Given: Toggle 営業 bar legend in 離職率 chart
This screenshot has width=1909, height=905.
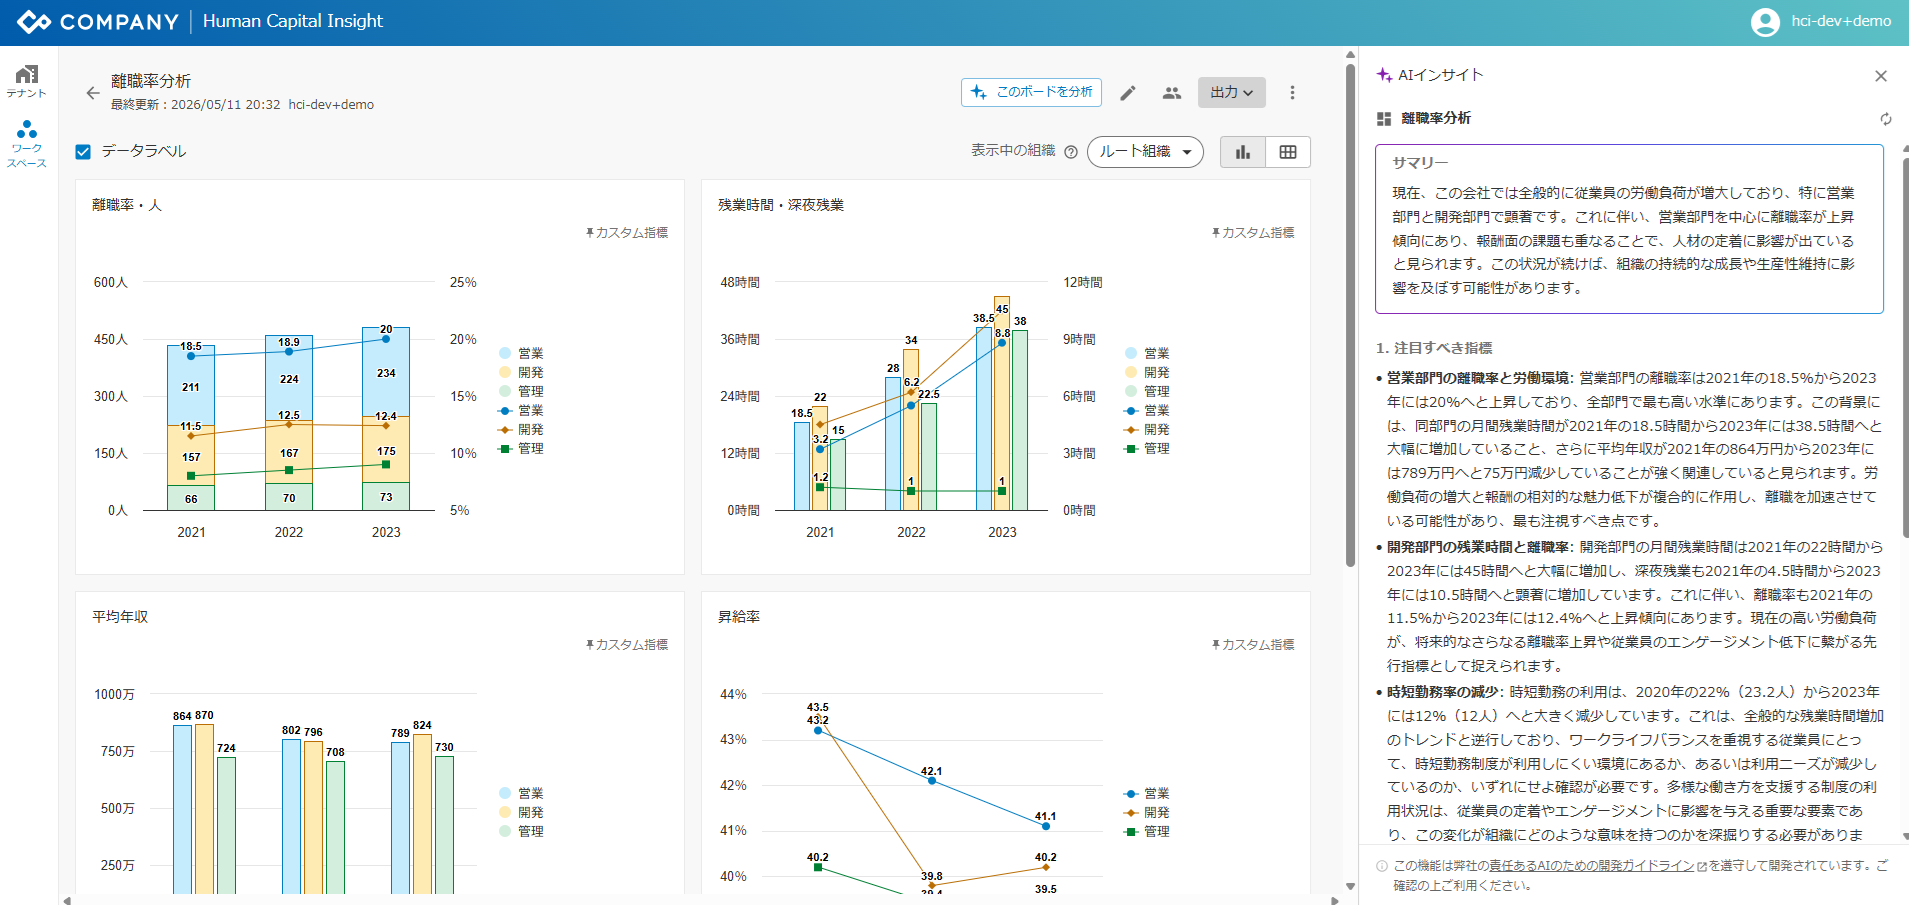Looking at the screenshot, I should [521, 353].
